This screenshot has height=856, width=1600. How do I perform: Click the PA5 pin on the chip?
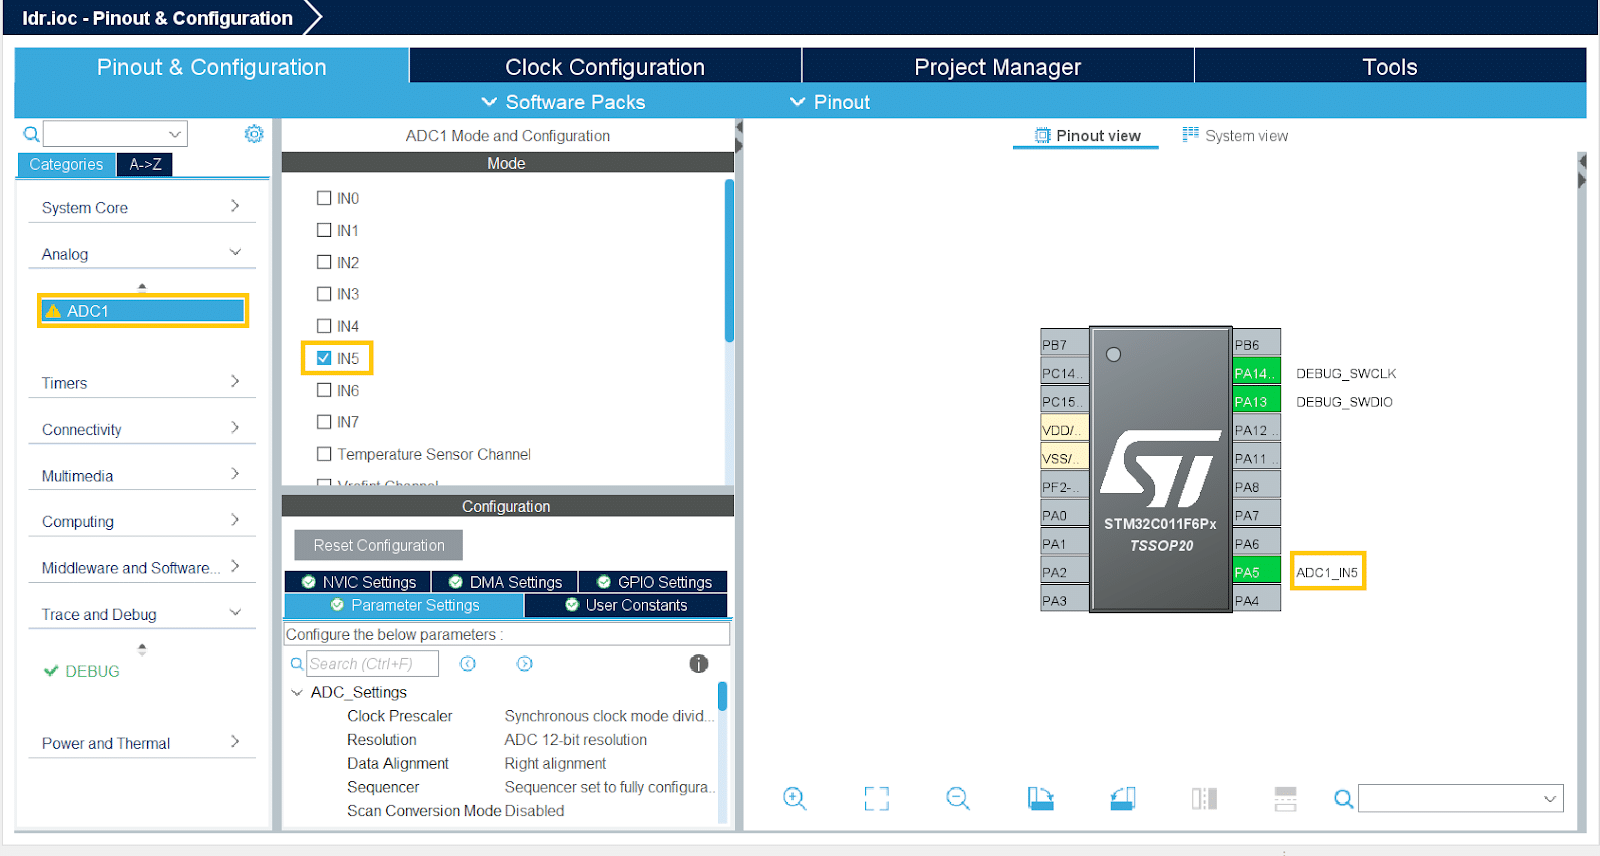coord(1256,572)
